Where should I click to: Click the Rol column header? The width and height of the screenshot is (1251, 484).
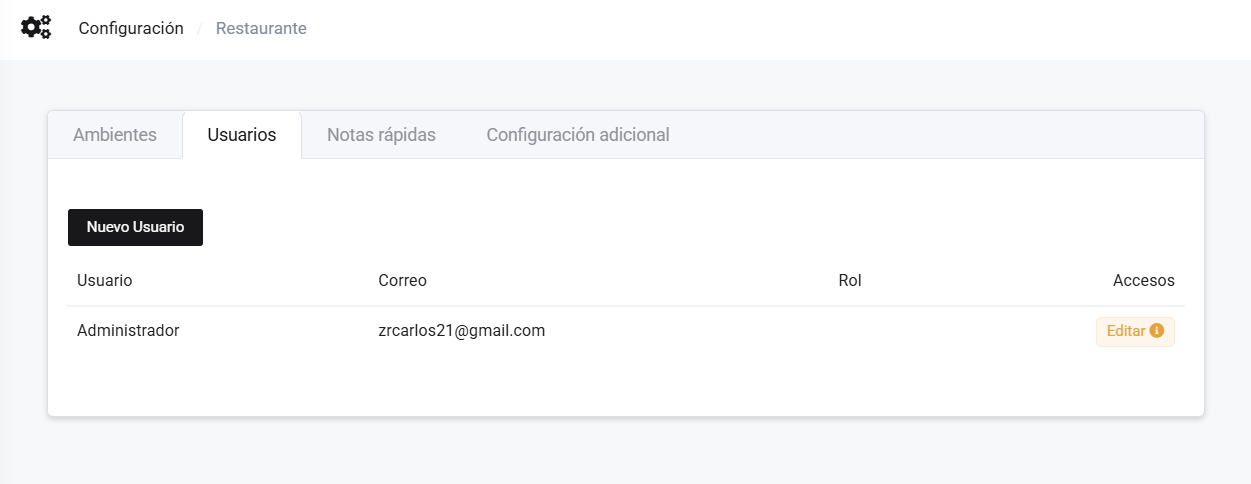(850, 281)
